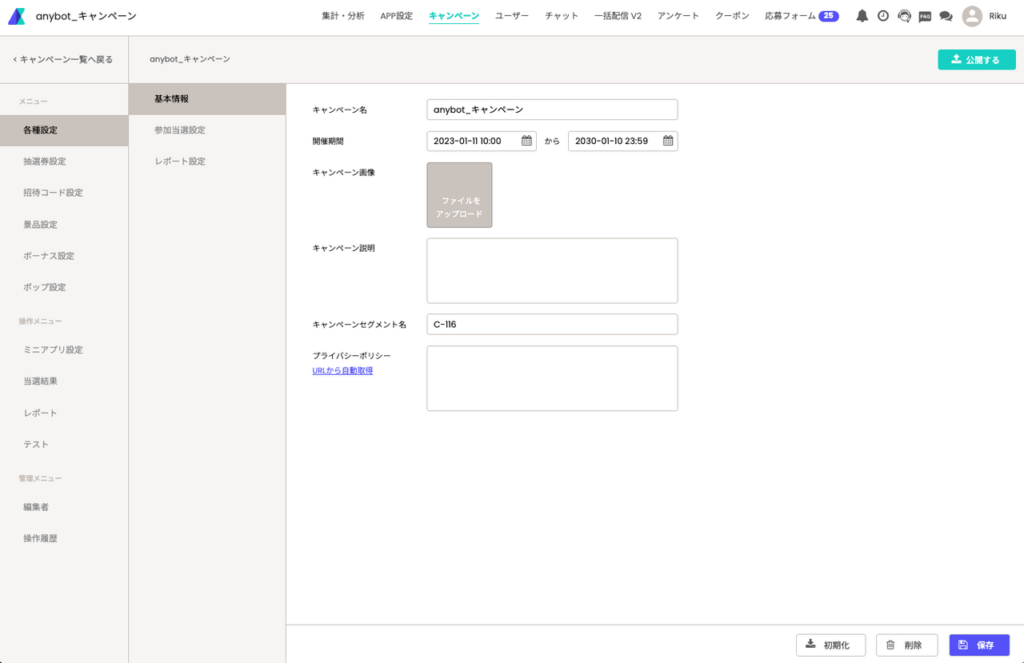
Task: Open the 集計・分析 menu
Action: coord(343,16)
